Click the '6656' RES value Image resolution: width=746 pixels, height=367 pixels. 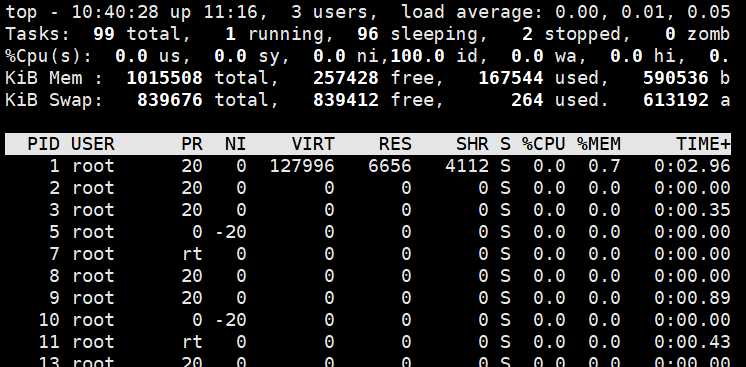(390, 166)
